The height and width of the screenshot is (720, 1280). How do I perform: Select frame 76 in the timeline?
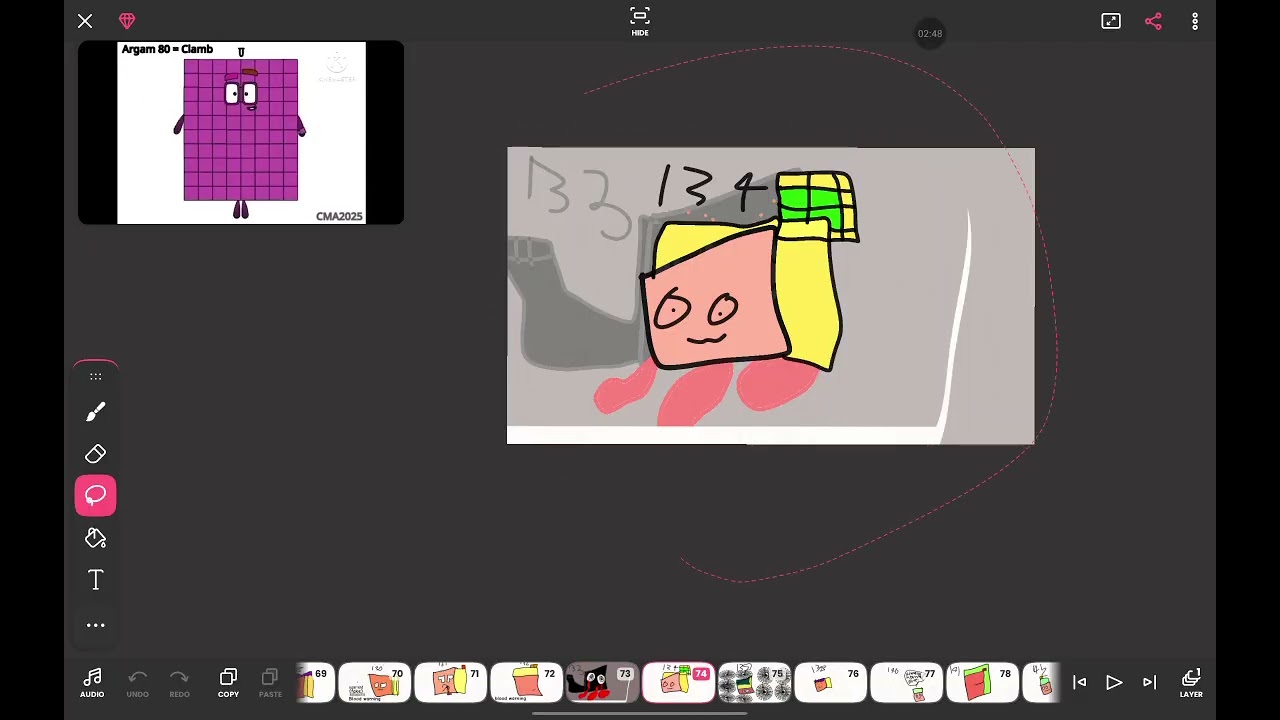click(830, 683)
